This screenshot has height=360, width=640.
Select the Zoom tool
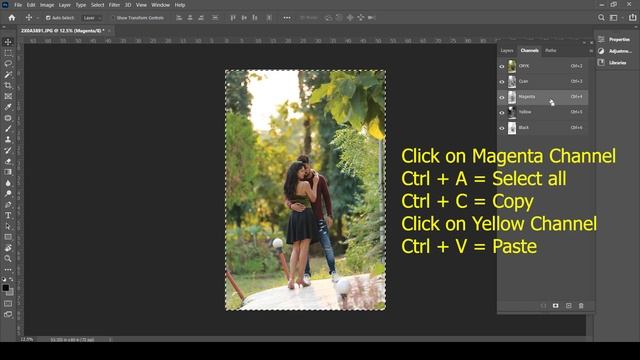tap(8, 258)
